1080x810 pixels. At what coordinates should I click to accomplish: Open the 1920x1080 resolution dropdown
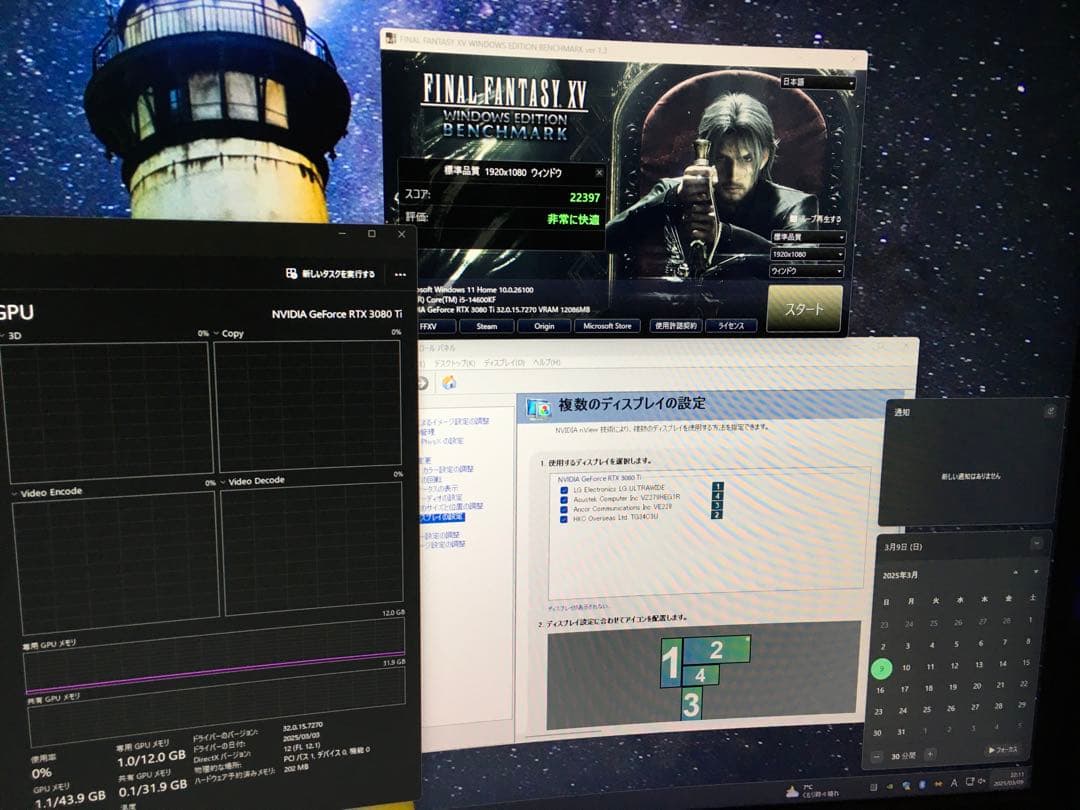click(x=808, y=254)
